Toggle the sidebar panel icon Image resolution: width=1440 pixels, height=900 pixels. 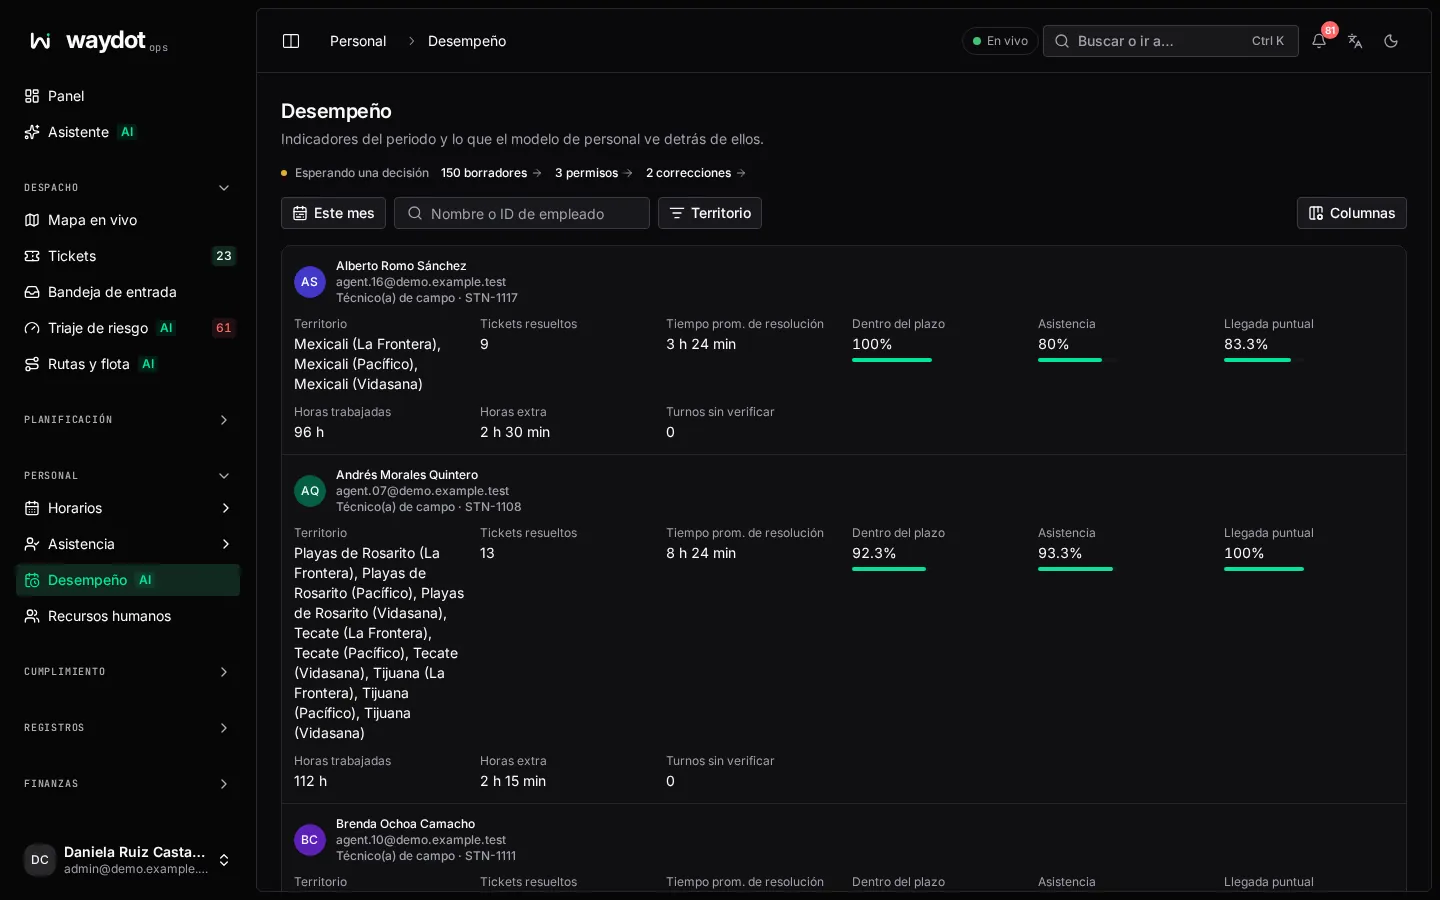[291, 41]
